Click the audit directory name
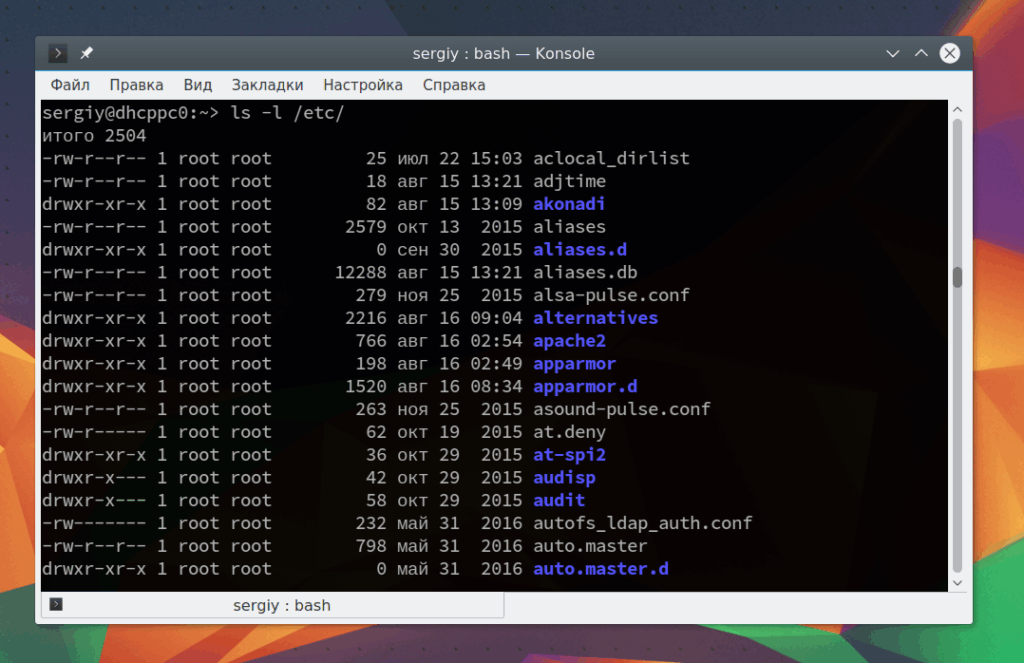The height and width of the screenshot is (663, 1024). (x=559, y=500)
